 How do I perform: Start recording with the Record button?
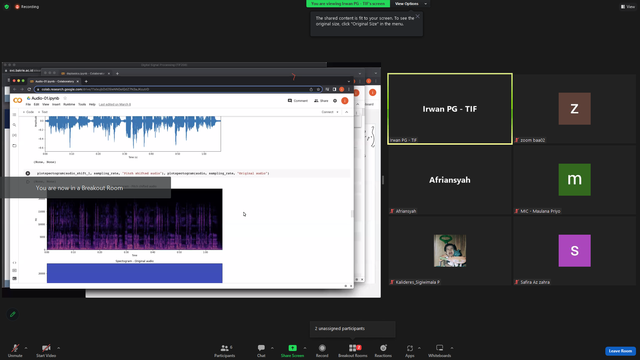pyautogui.click(x=322, y=350)
